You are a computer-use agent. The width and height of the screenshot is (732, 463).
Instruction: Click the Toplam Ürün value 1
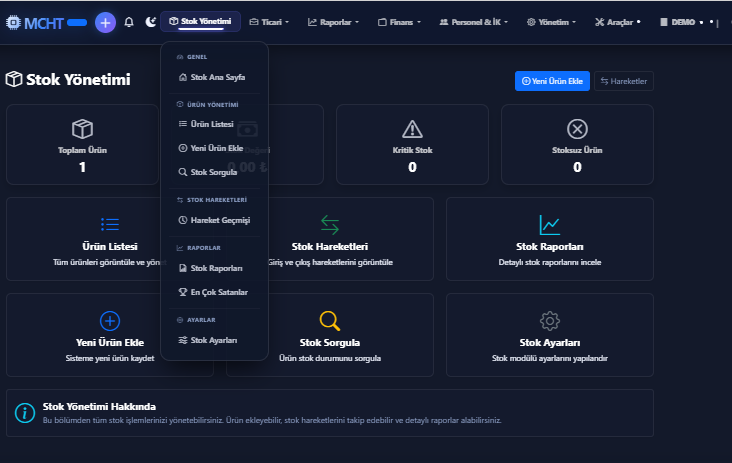point(83,167)
